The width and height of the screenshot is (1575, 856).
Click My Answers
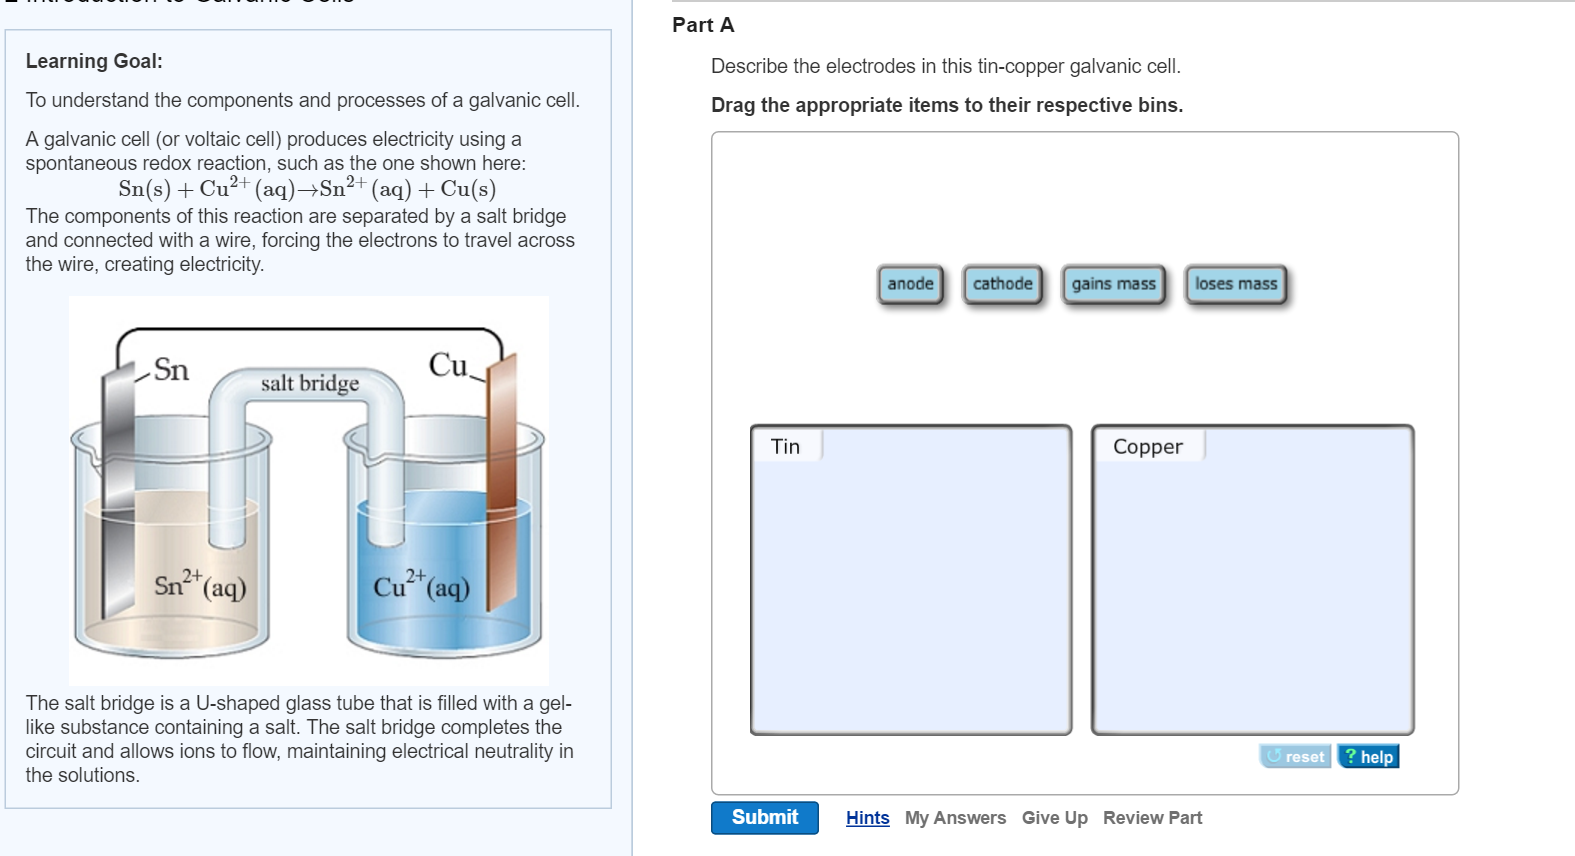(955, 817)
